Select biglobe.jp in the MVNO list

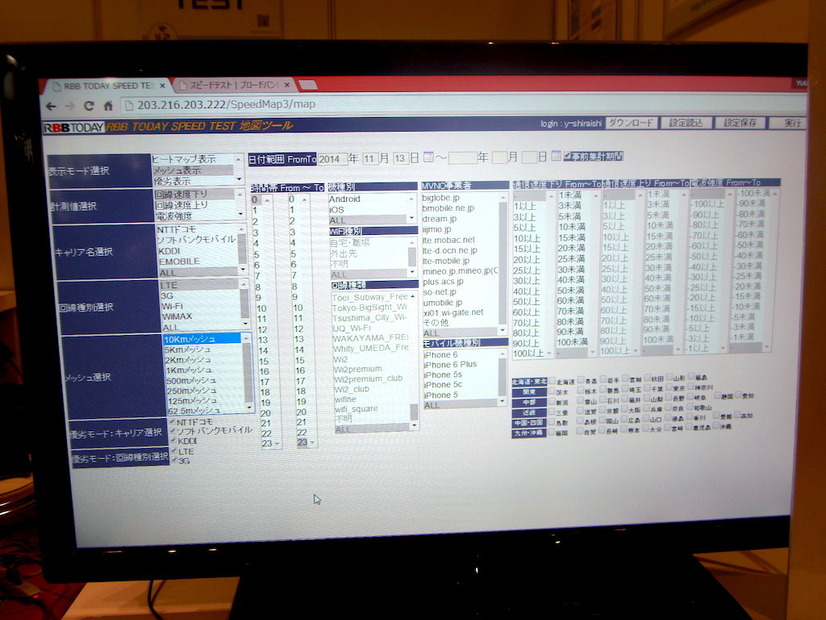tap(441, 198)
